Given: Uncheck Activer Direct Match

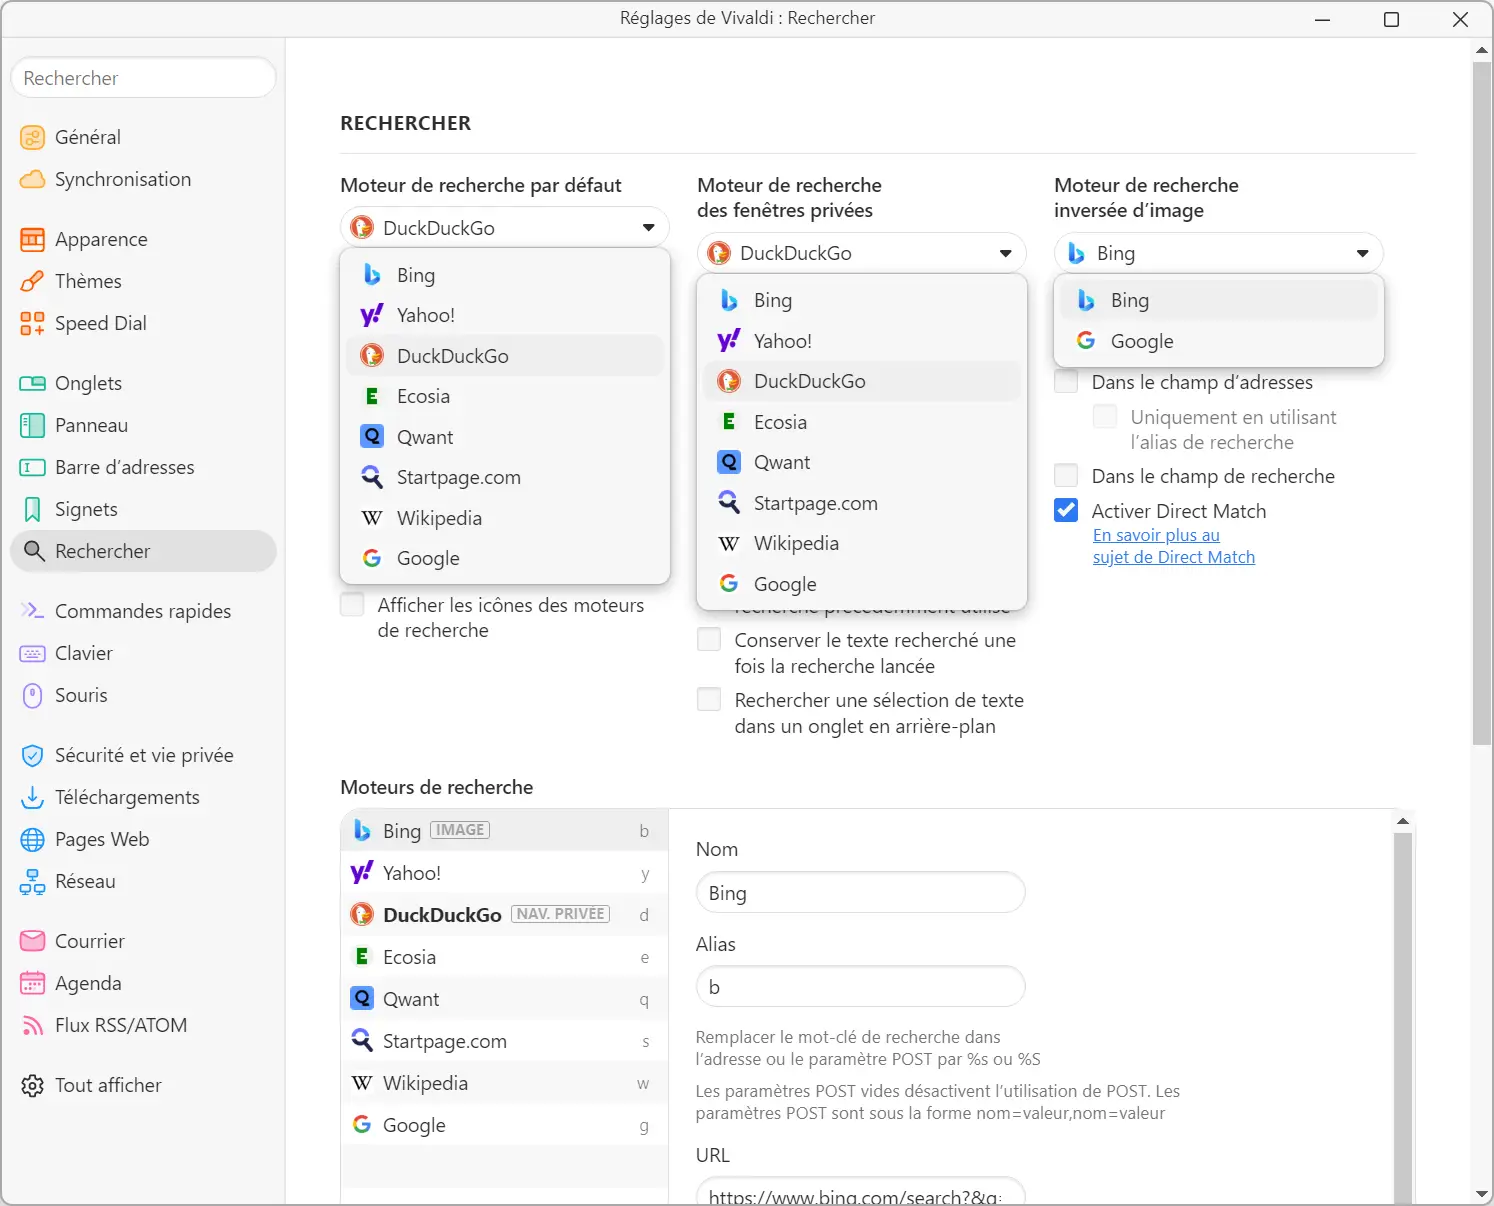Looking at the screenshot, I should coord(1066,510).
